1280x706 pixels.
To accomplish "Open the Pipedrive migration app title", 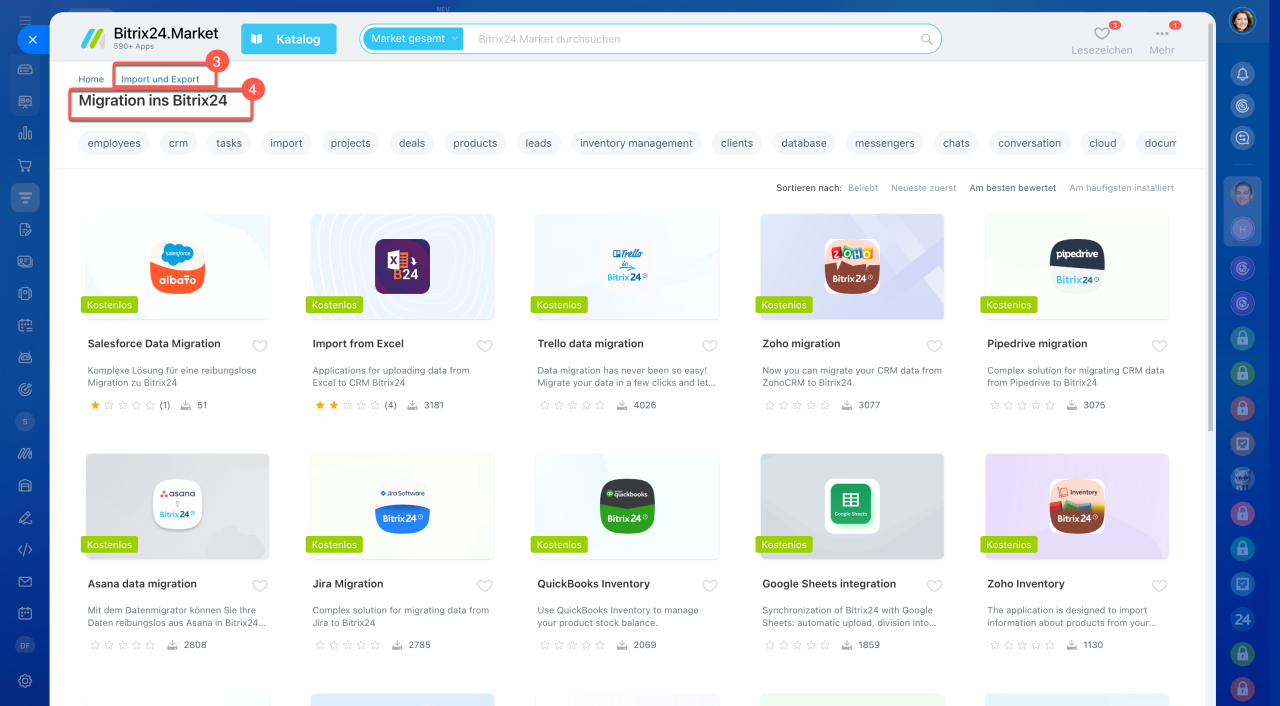I will [x=1037, y=344].
